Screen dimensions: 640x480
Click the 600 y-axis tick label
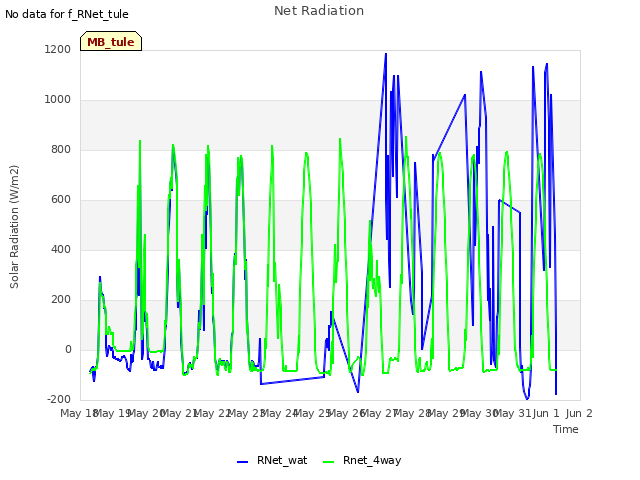point(61,200)
